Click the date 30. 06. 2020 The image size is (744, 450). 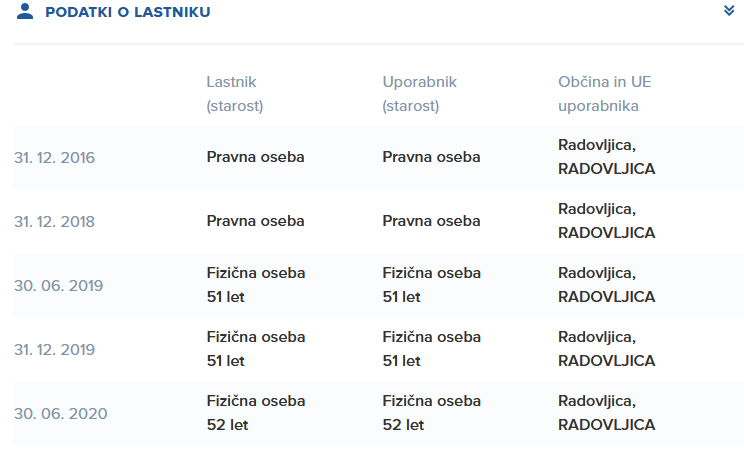pyautogui.click(x=61, y=414)
